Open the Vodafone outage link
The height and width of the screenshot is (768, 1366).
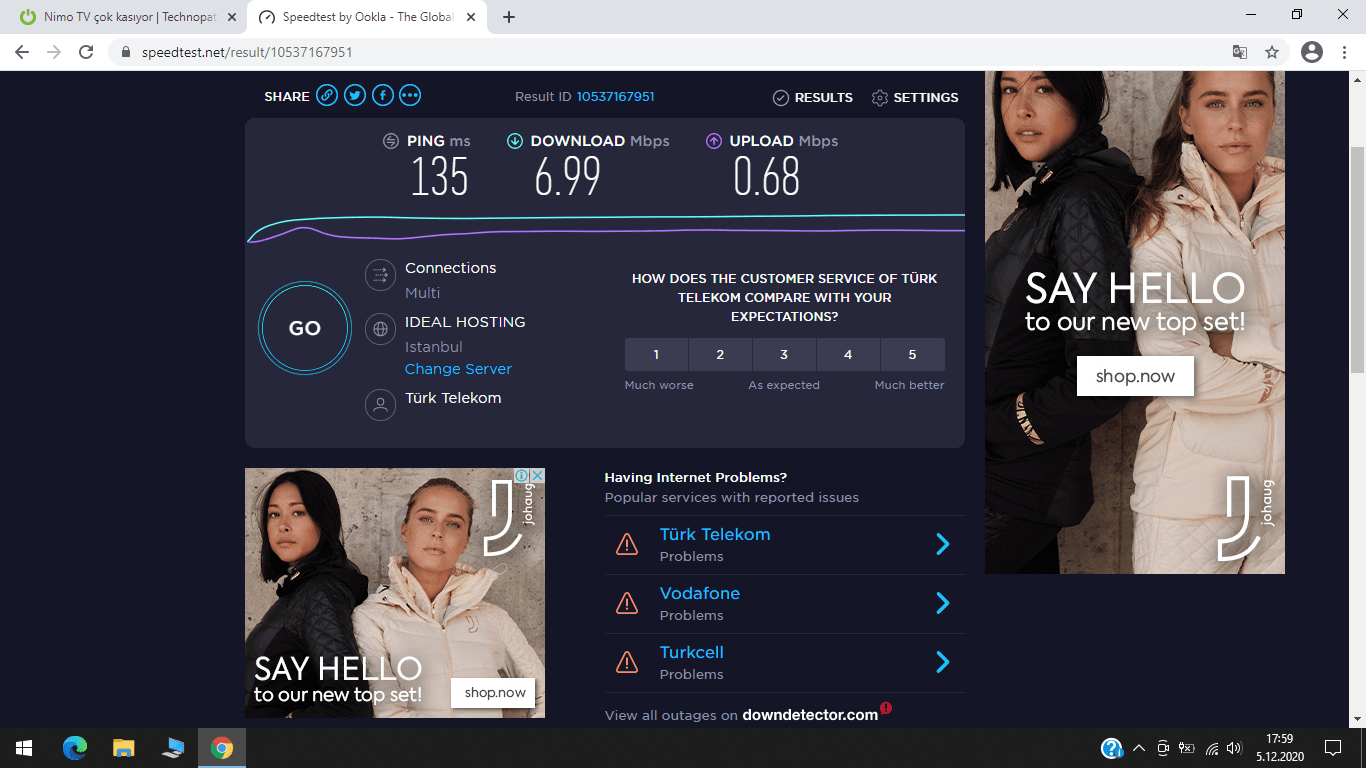tap(700, 593)
